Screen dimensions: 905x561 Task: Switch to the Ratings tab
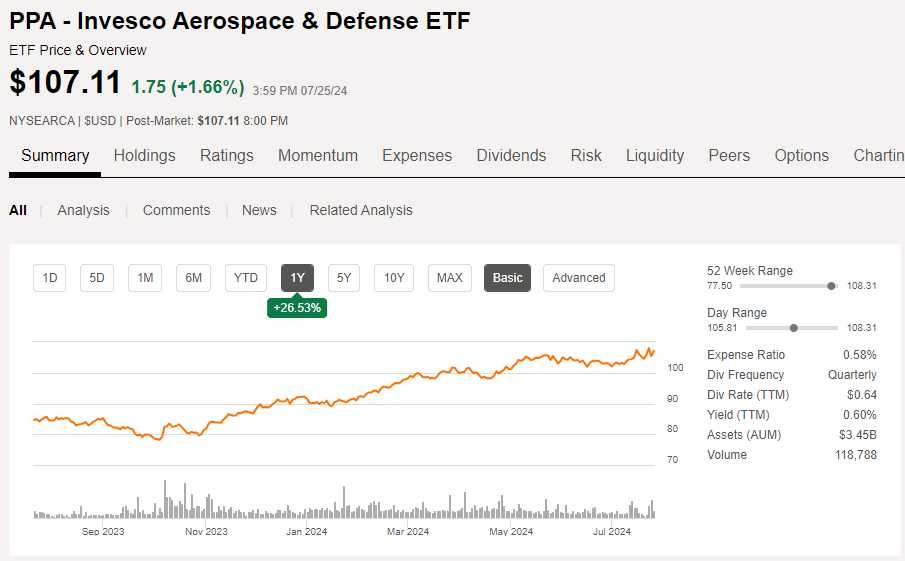coord(226,155)
